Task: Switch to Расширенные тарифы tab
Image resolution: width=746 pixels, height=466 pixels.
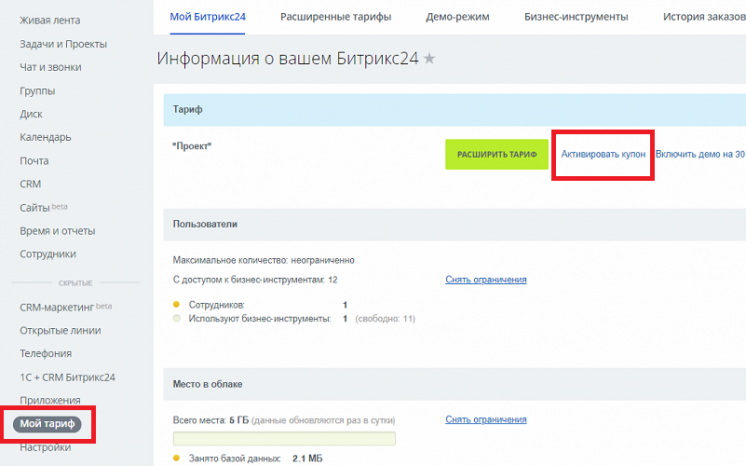Action: tap(335, 17)
